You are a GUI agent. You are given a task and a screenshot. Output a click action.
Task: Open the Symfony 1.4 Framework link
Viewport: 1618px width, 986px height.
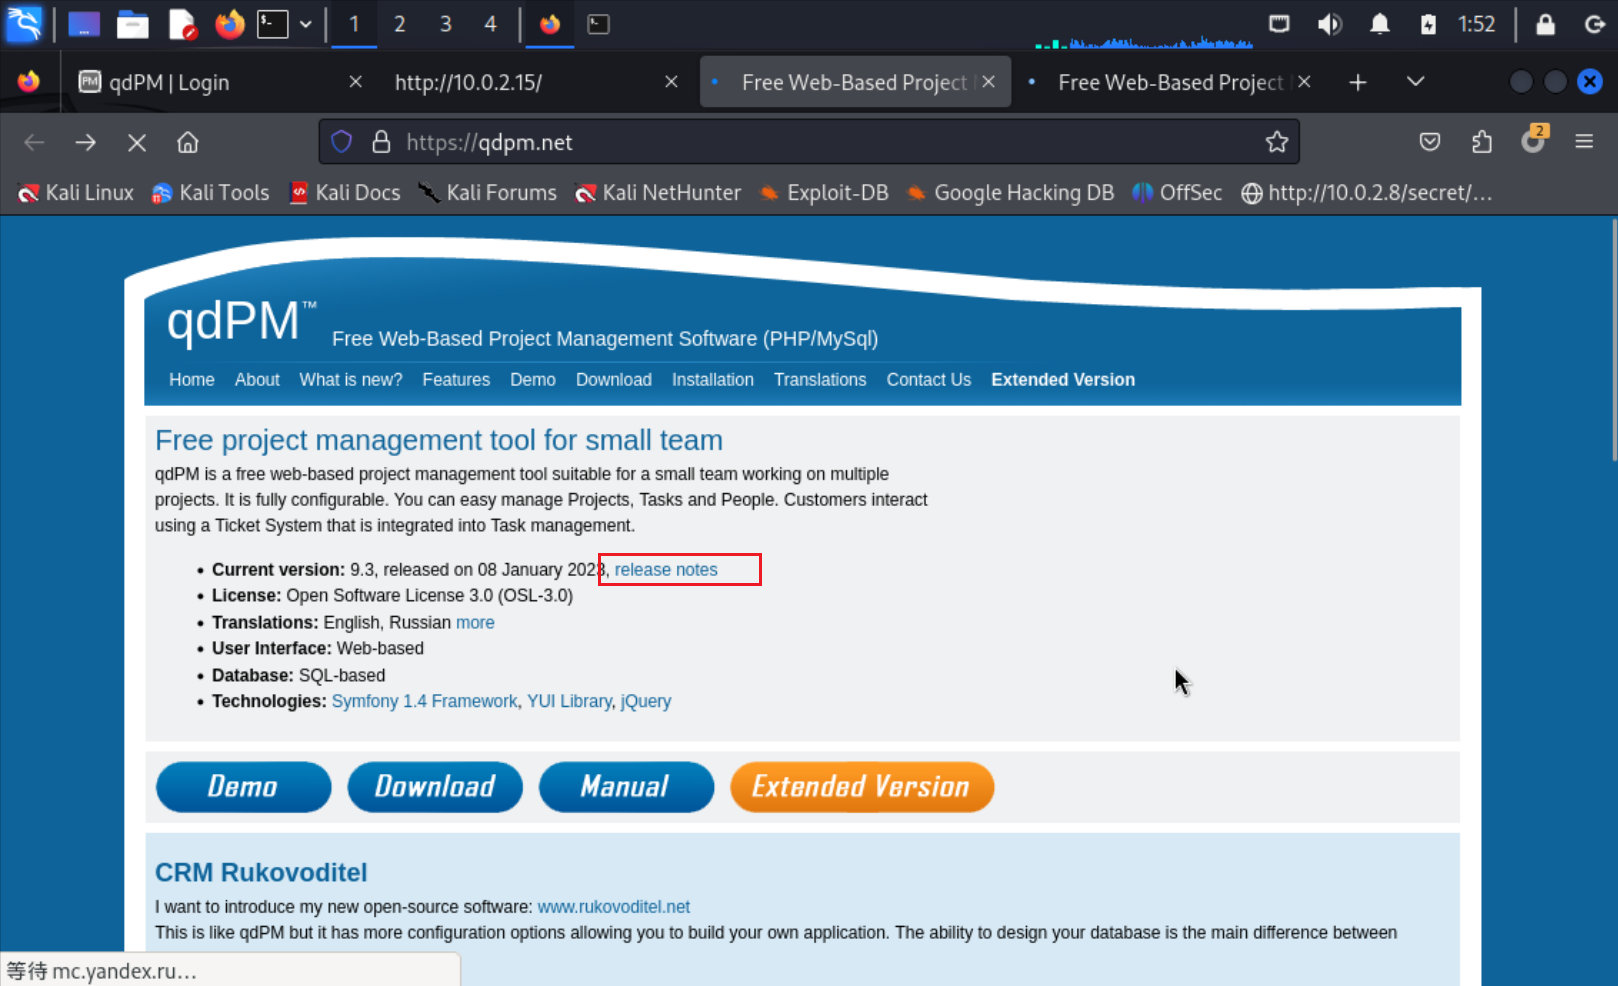point(425,702)
